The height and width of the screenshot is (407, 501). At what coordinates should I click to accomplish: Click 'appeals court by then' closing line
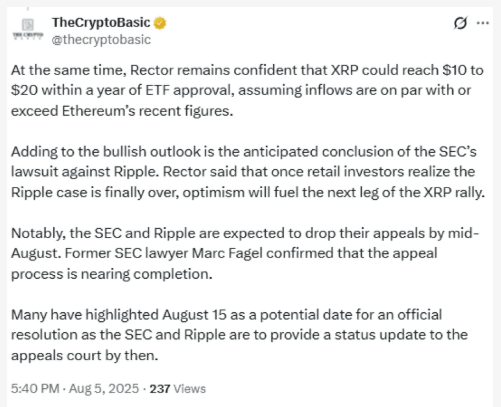[84, 356]
